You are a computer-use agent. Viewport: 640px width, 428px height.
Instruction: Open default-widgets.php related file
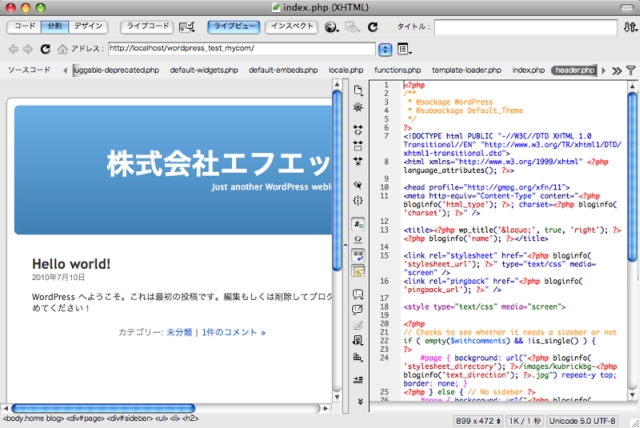click(x=204, y=70)
